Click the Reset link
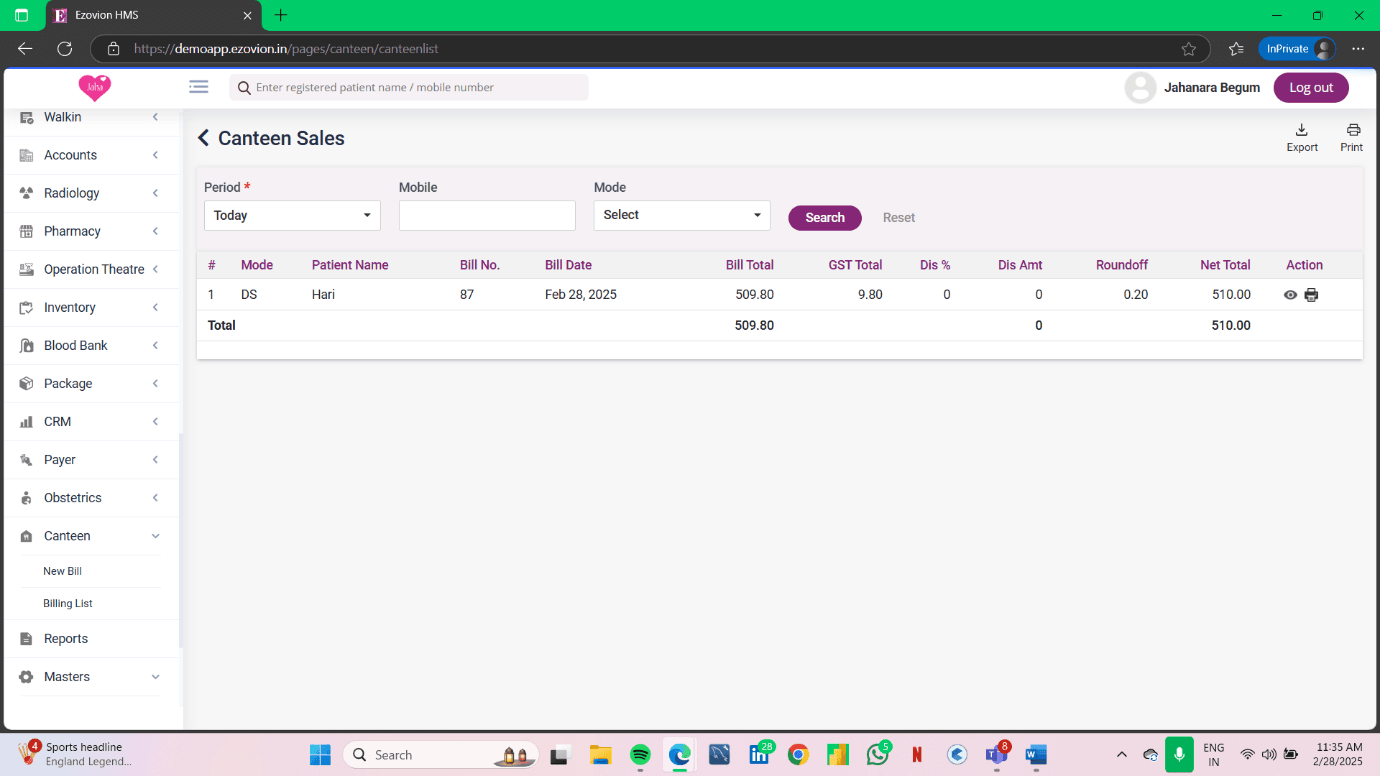Screen dimensions: 1380x776 click(898, 218)
